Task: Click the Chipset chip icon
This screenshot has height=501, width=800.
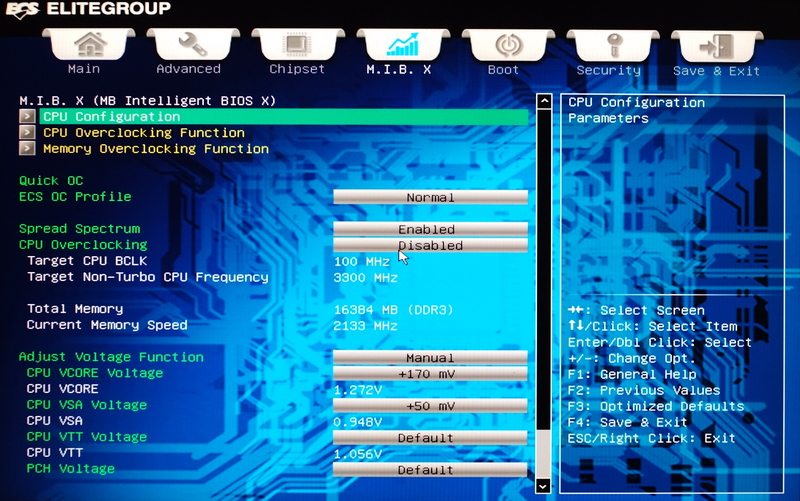Action: coord(298,44)
